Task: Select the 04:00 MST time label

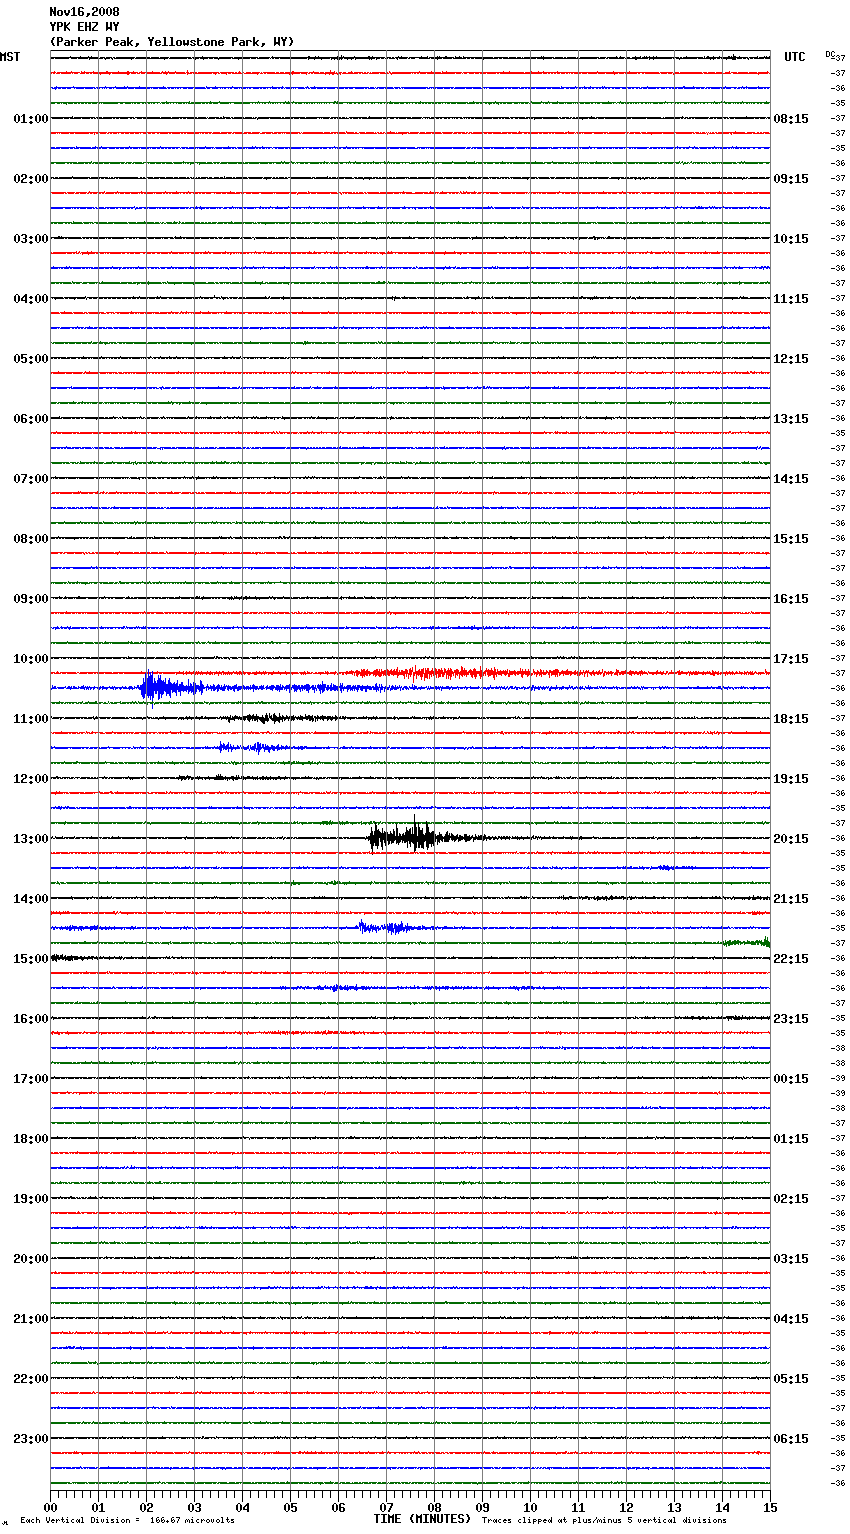Action: click(30, 299)
